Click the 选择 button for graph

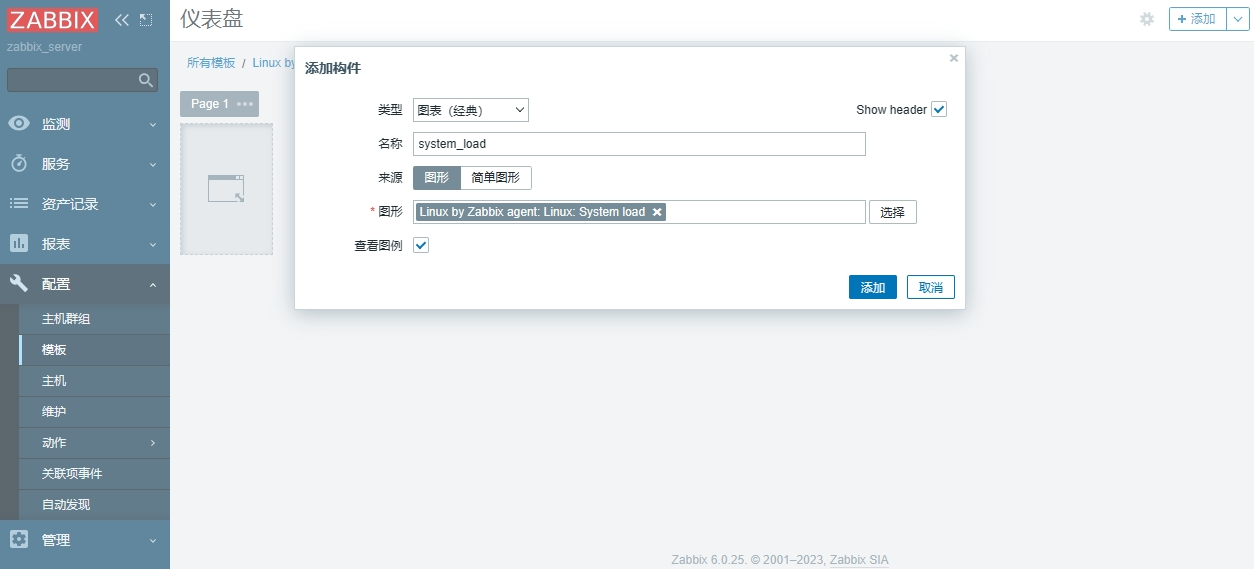tap(892, 212)
